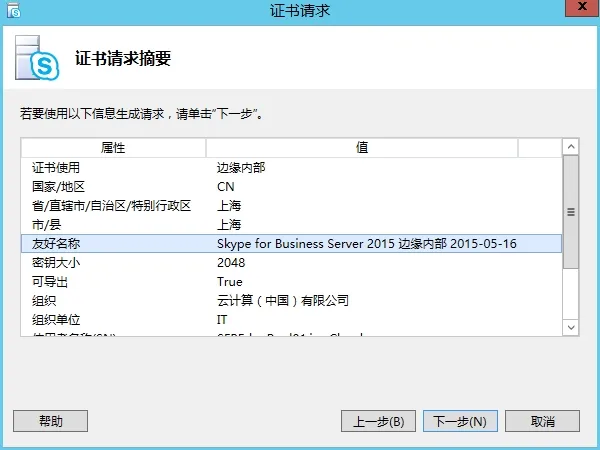Image resolution: width=600 pixels, height=450 pixels.
Task: Click the value 云计算（中国）有限公司
Action: pos(283,301)
